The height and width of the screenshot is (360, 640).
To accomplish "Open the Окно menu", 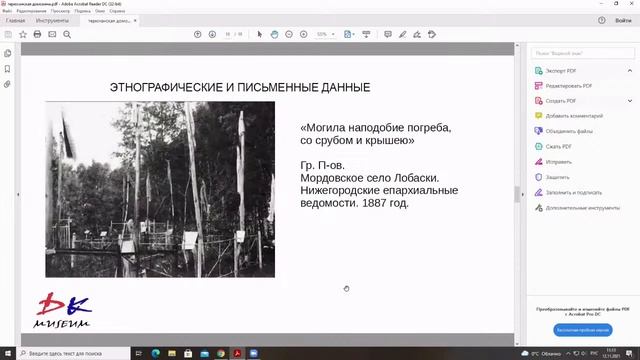I will point(100,11).
